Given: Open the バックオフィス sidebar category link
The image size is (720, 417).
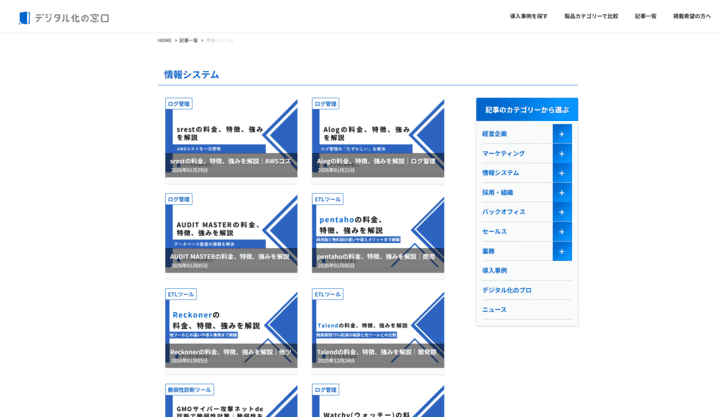Looking at the screenshot, I should (504, 212).
